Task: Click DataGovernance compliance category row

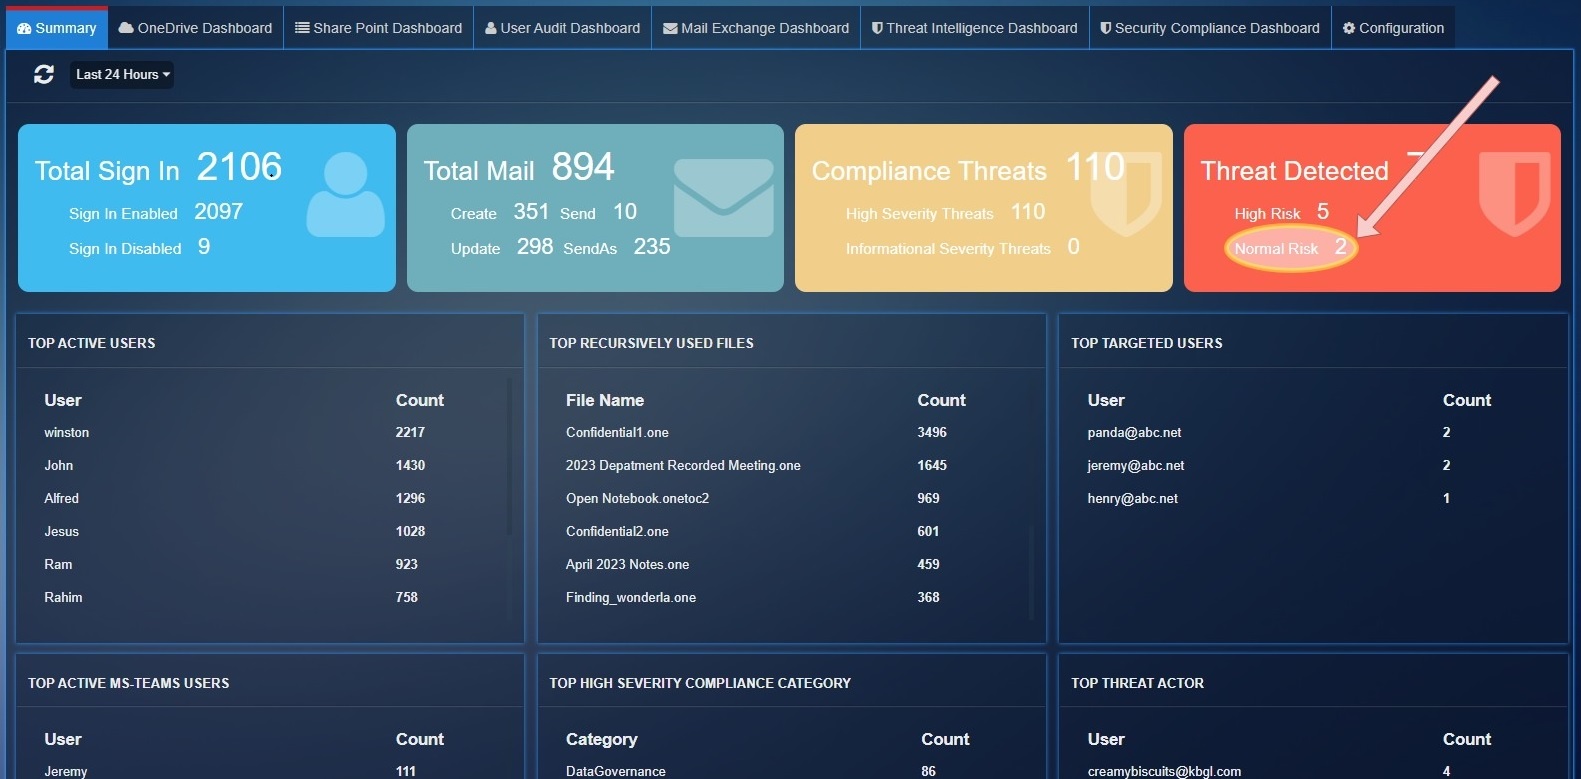Action: point(790,771)
